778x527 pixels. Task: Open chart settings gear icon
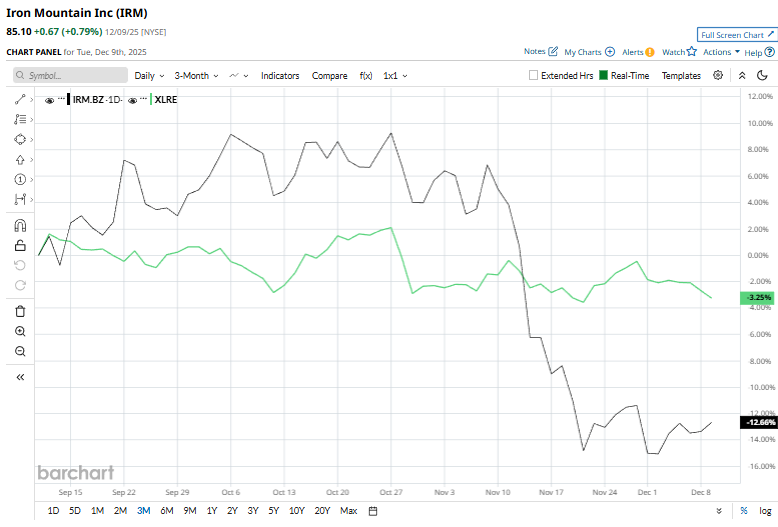(x=718, y=75)
